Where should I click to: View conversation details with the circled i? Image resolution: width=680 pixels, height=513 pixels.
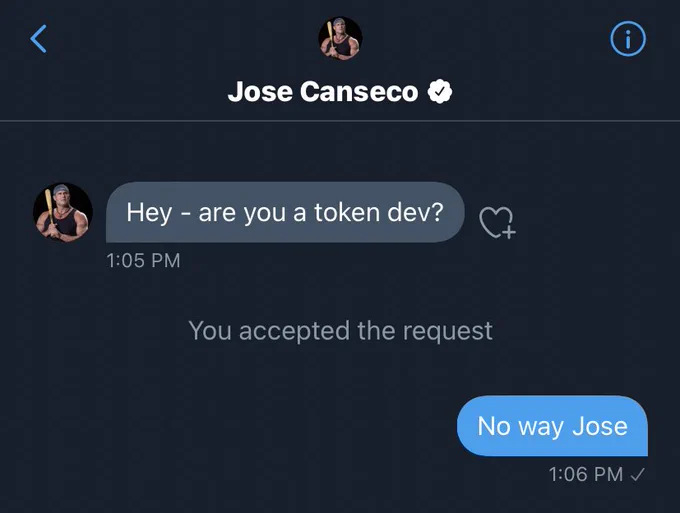(628, 39)
